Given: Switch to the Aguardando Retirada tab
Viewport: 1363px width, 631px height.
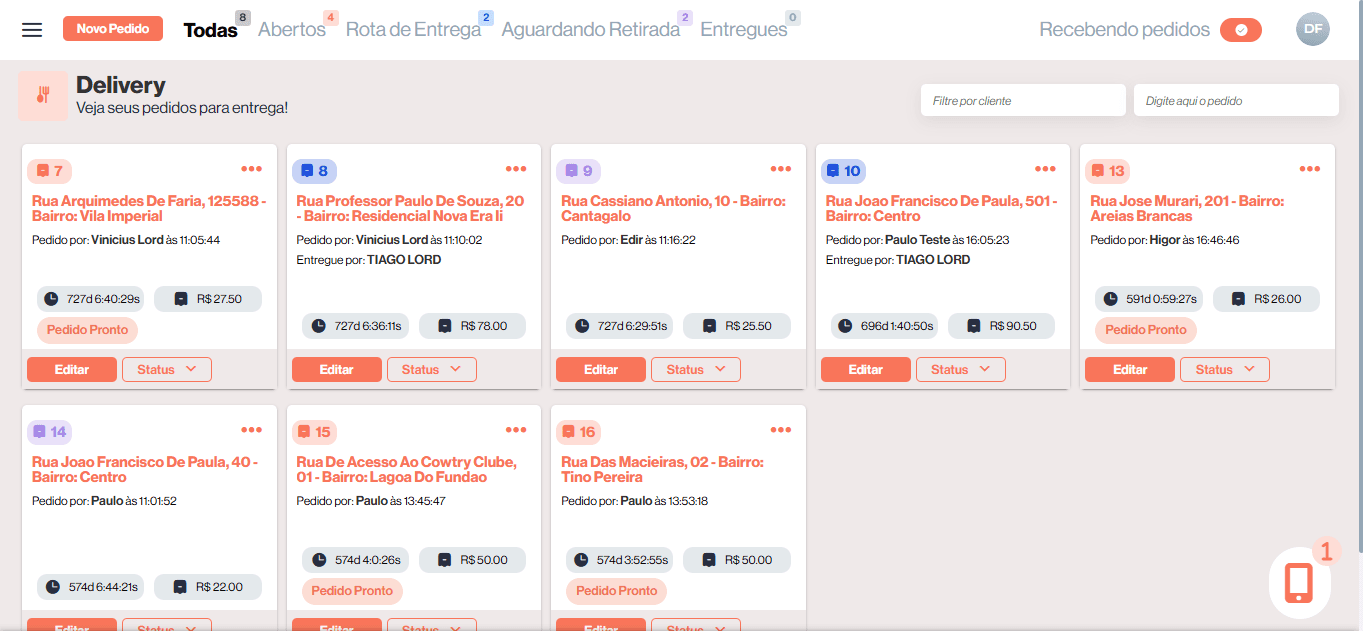Looking at the screenshot, I should 590,30.
